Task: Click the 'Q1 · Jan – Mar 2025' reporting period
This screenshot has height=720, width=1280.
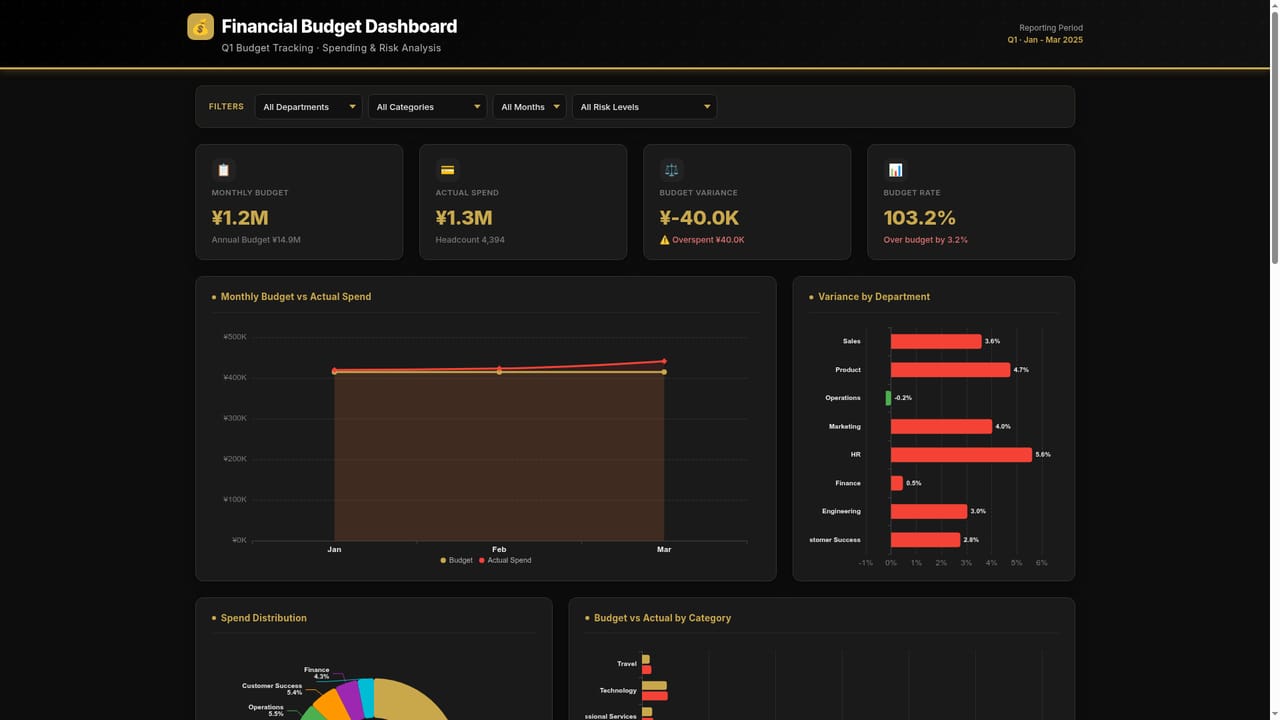Action: click(x=1045, y=40)
